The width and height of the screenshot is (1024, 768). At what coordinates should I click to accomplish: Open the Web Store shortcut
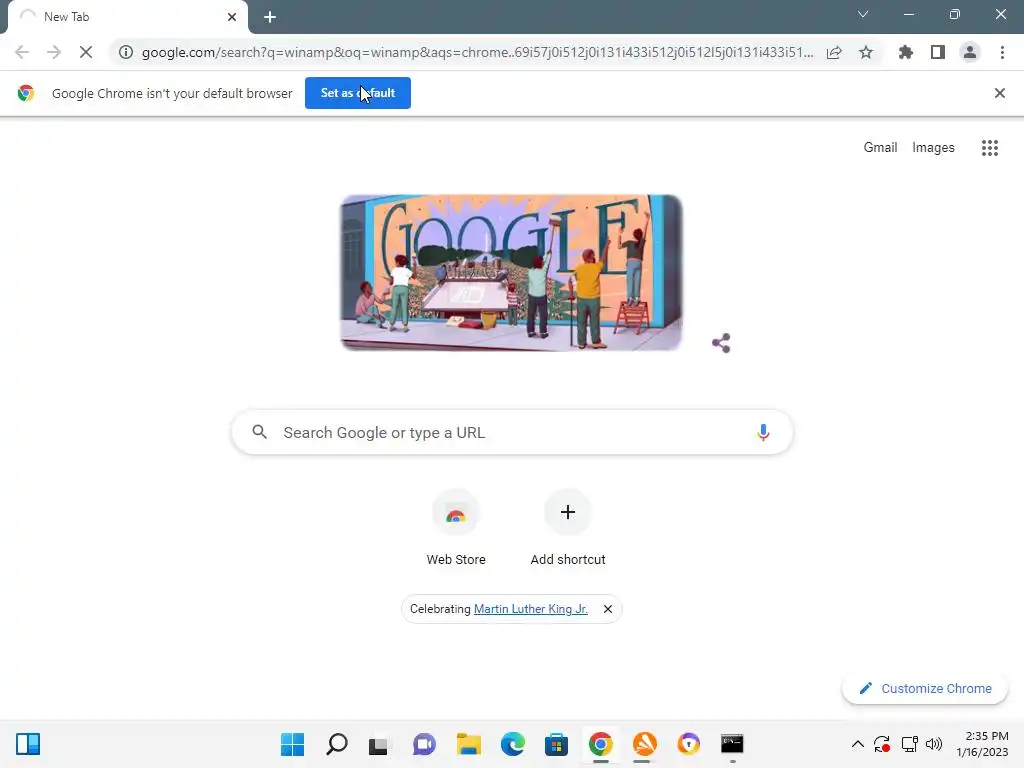coord(456,528)
